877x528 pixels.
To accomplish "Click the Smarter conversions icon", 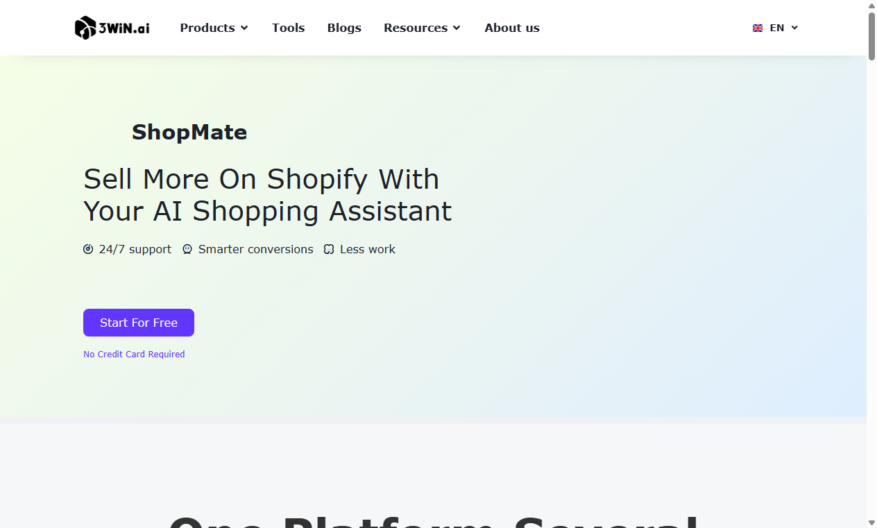I will click(187, 249).
